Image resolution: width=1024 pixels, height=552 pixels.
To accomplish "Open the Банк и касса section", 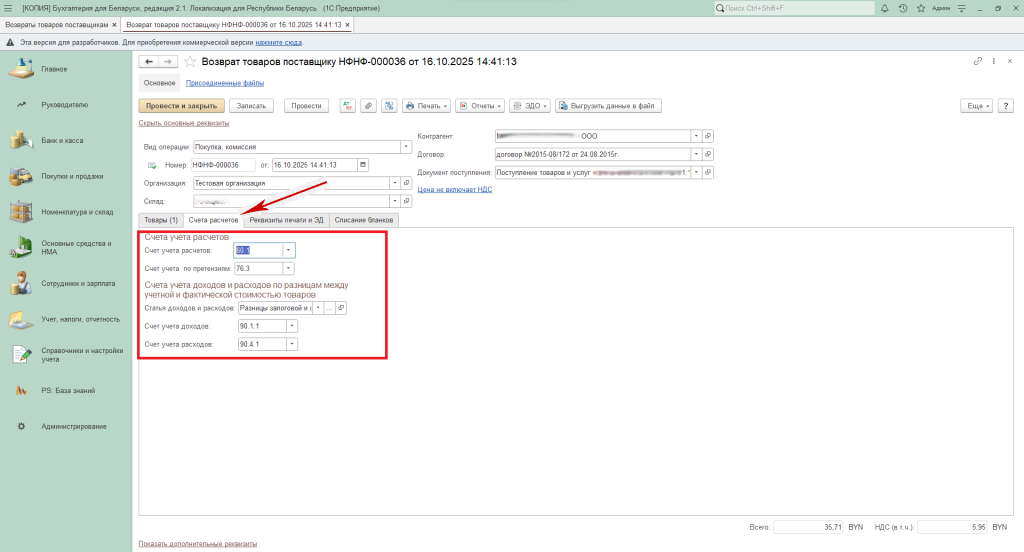I will click(x=62, y=140).
